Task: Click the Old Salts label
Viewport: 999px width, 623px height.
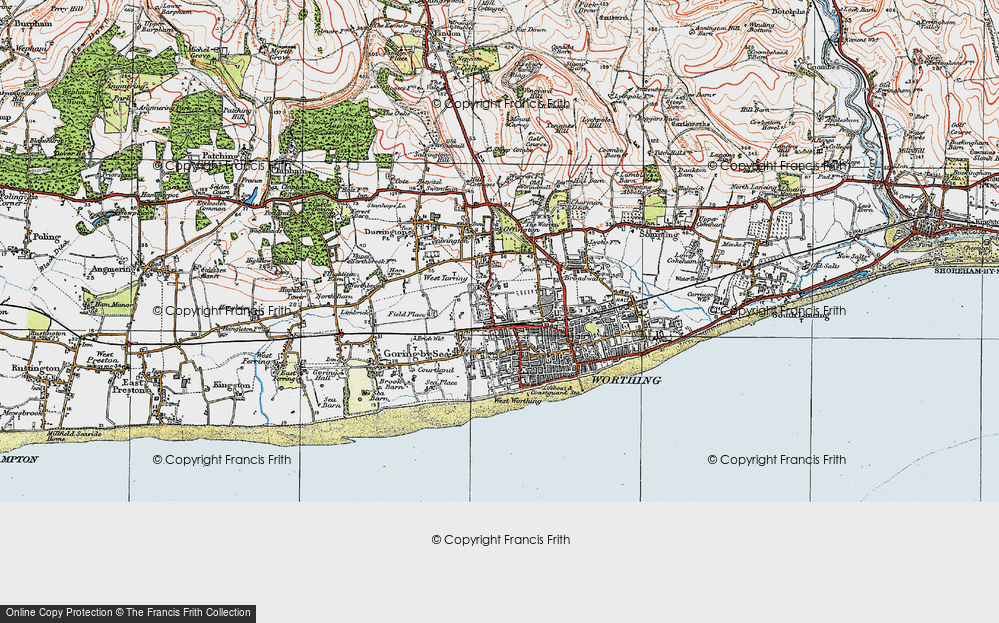Action: pyautogui.click(x=823, y=266)
